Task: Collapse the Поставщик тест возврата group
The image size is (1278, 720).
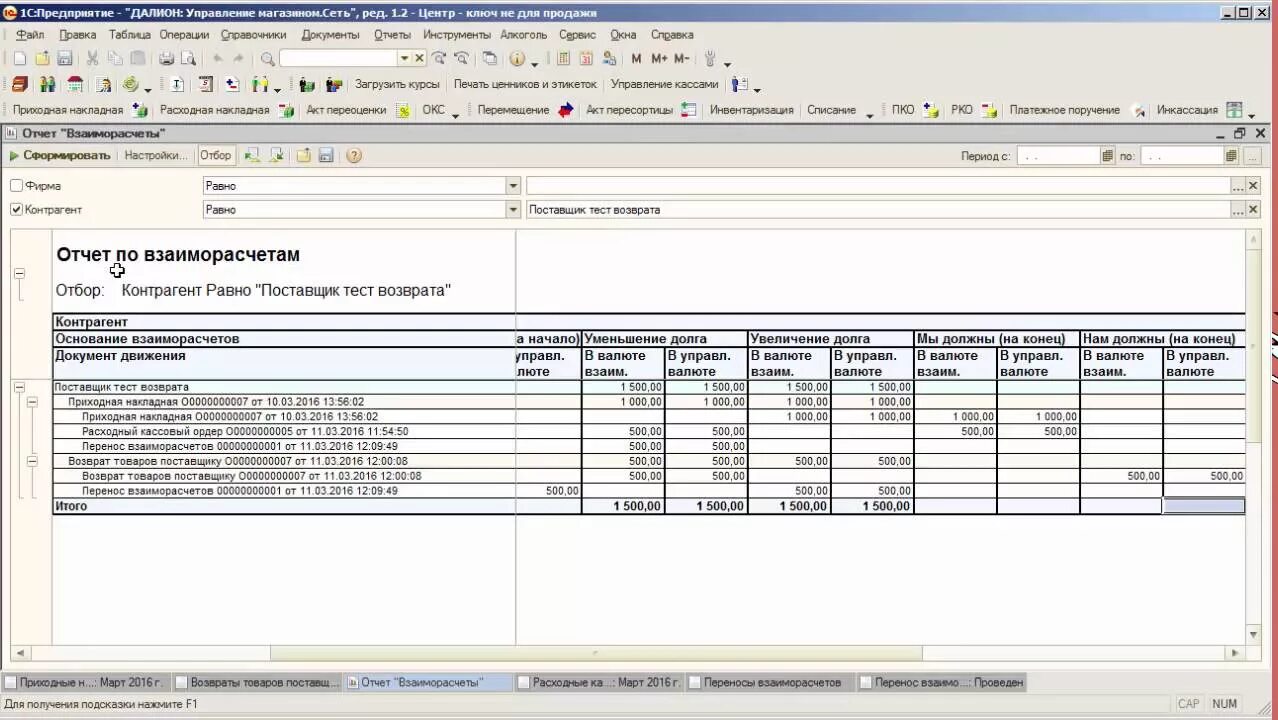Action: [x=19, y=387]
